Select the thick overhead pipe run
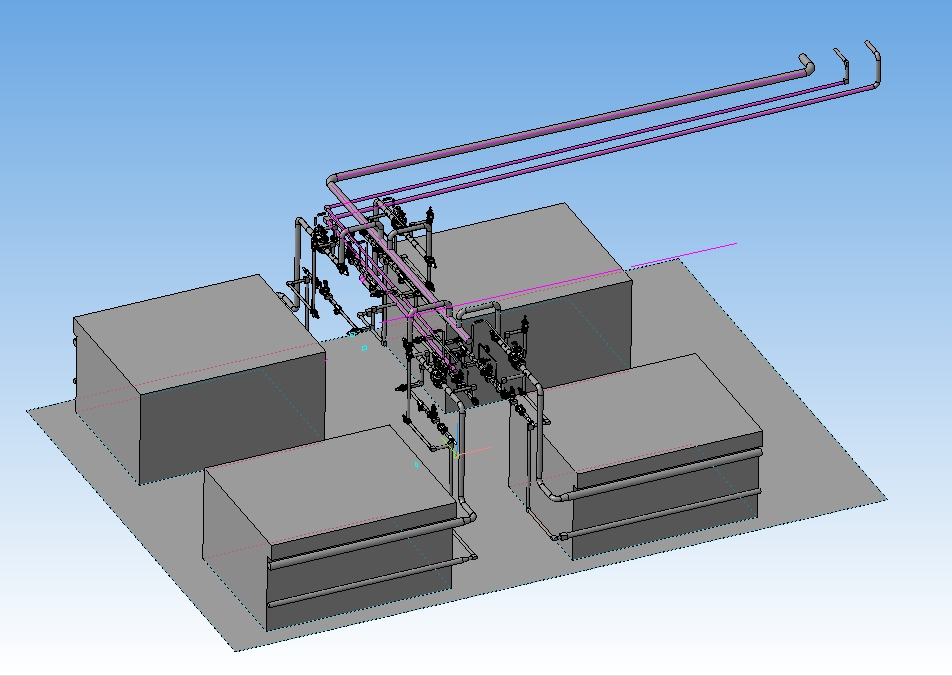952x676 pixels. pyautogui.click(x=571, y=125)
